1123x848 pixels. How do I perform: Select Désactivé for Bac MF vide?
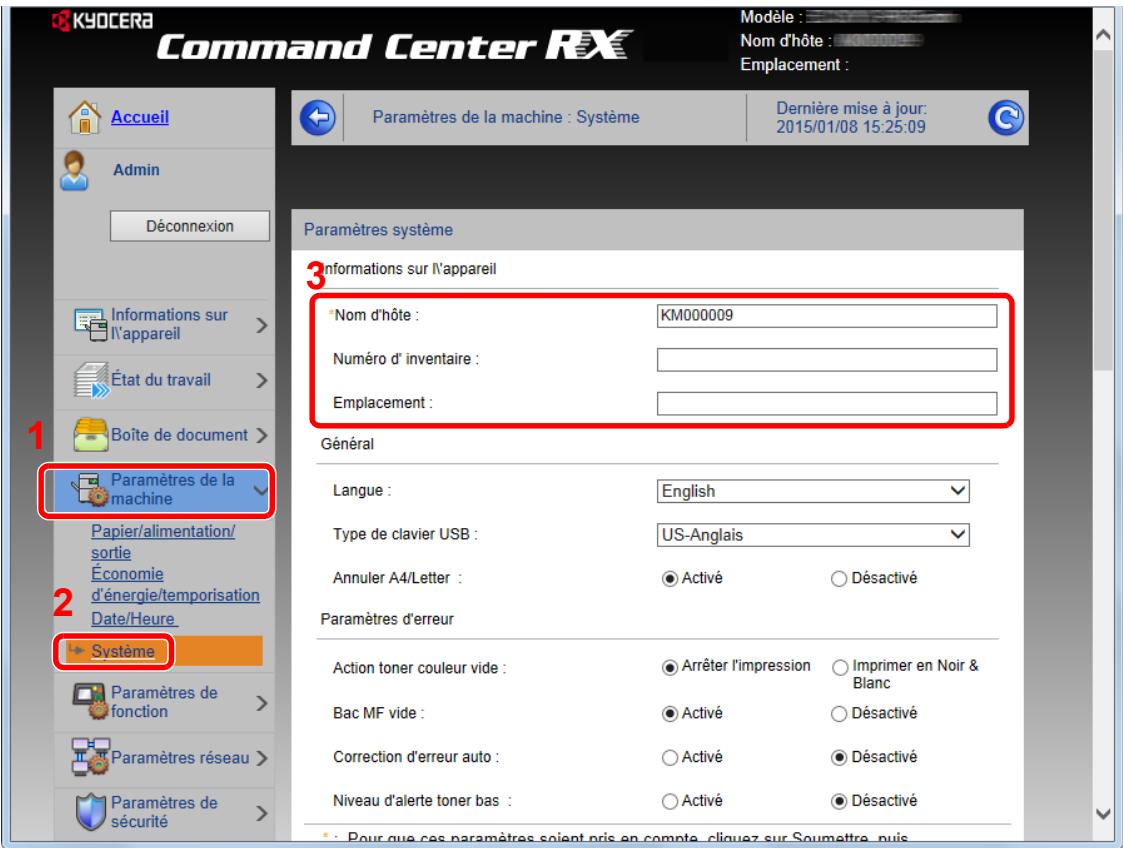click(x=839, y=714)
